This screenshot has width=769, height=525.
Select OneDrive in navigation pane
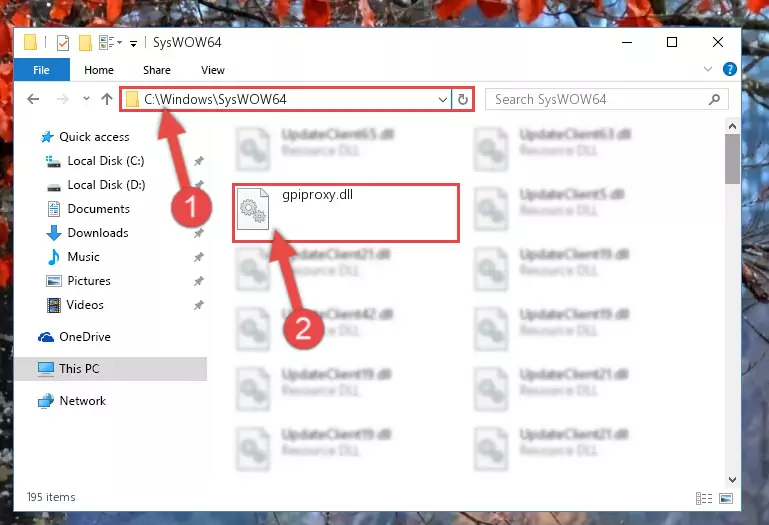(x=85, y=337)
